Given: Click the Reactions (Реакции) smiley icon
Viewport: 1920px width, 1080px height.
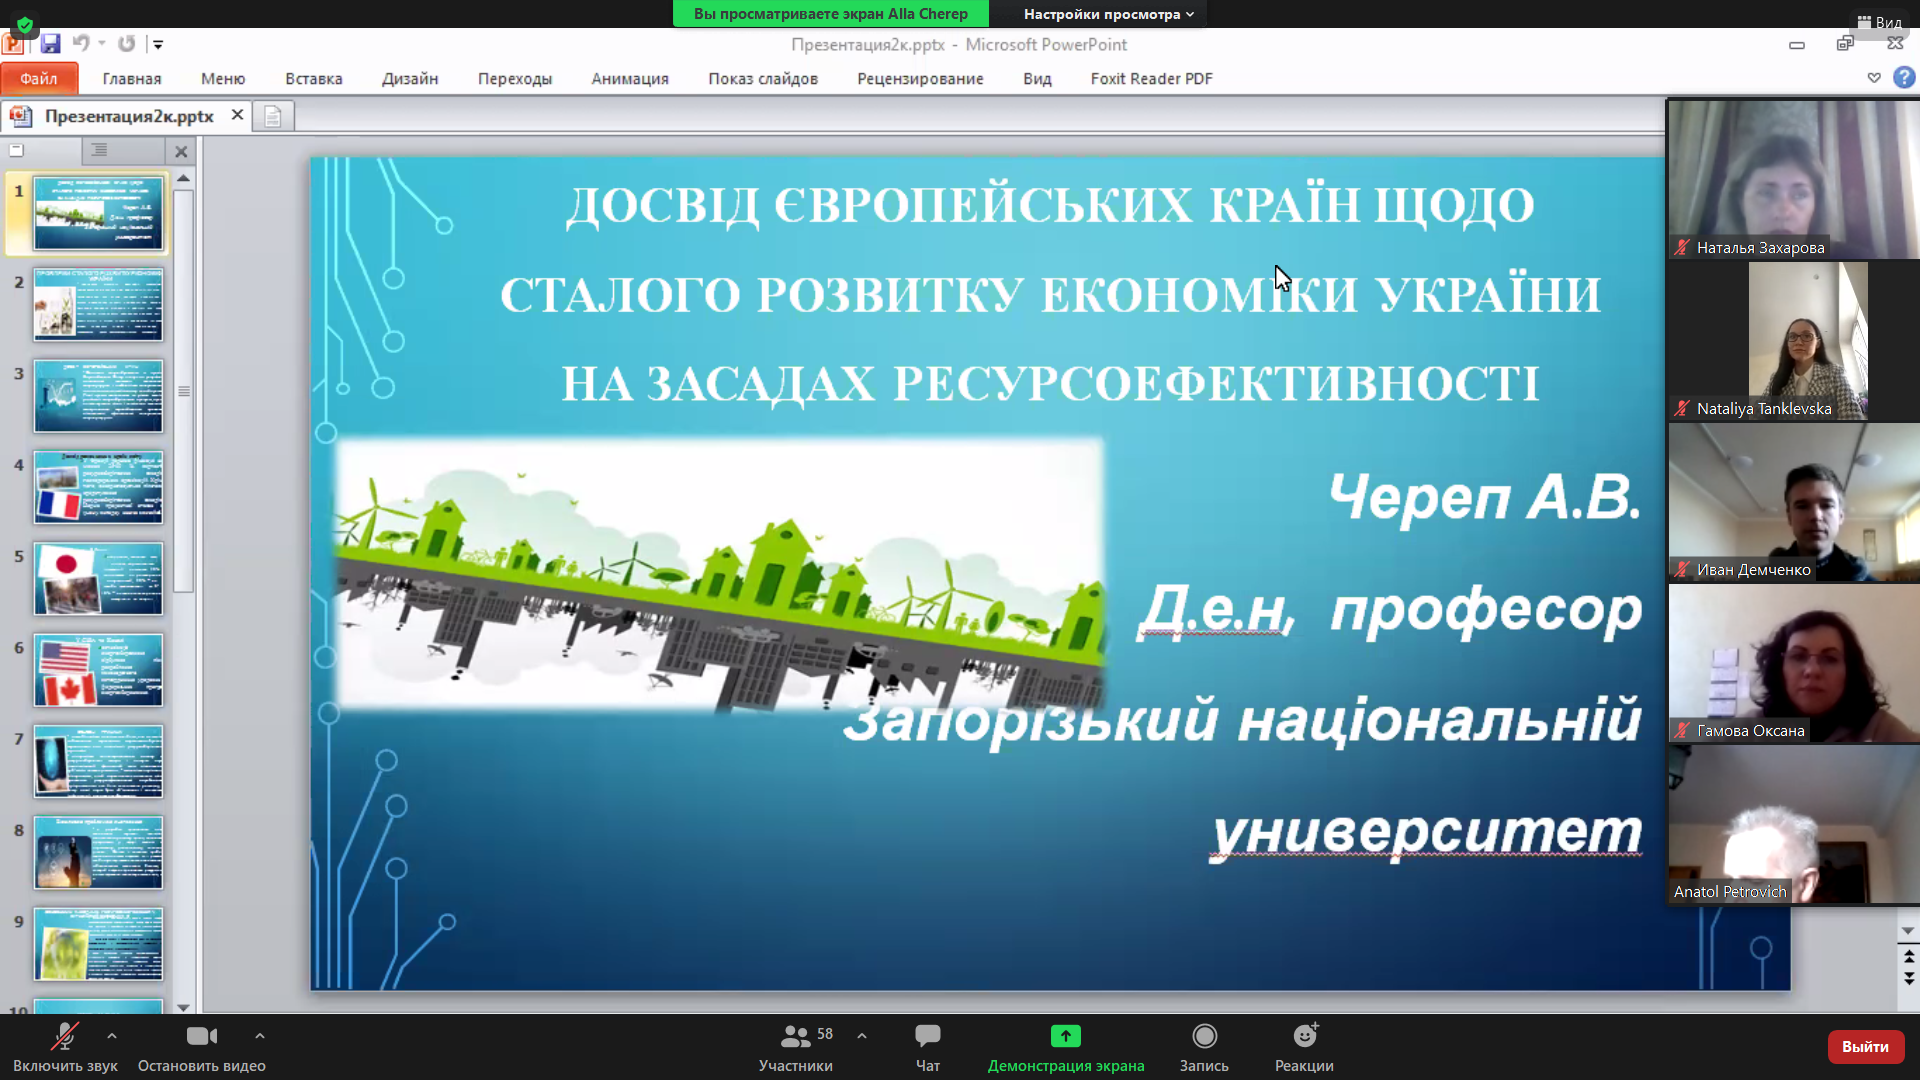Looking at the screenshot, I should tap(1304, 1037).
